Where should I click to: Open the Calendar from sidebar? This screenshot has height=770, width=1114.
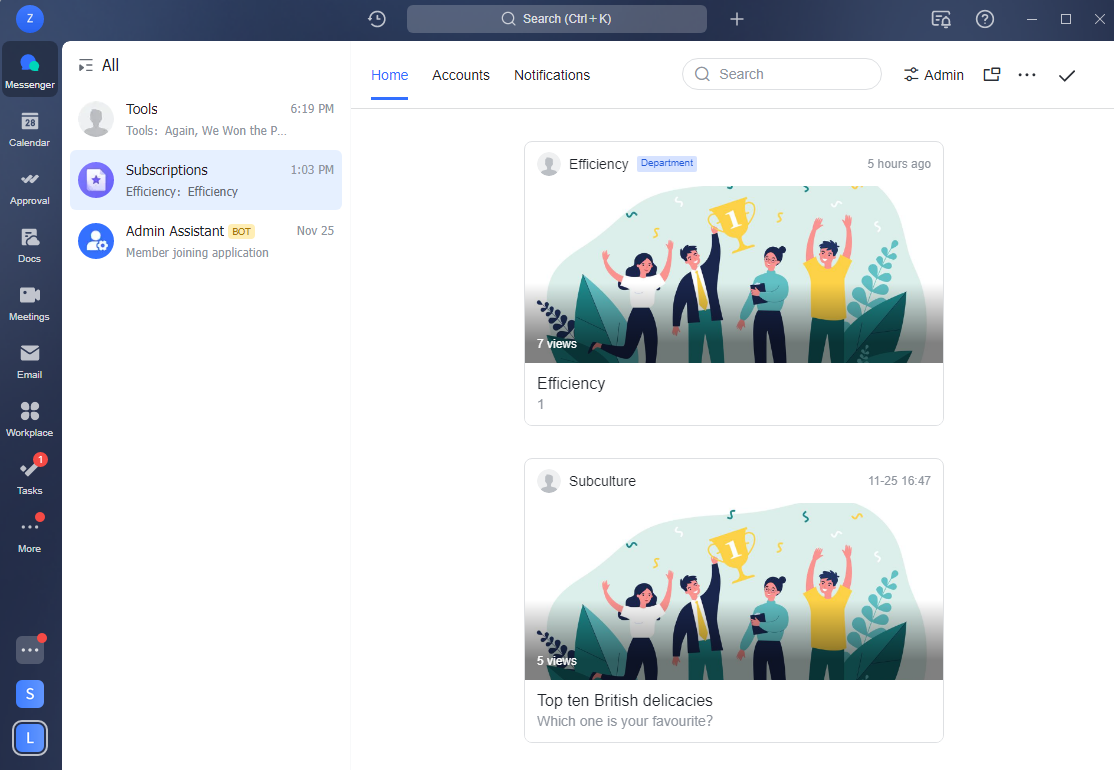click(29, 130)
